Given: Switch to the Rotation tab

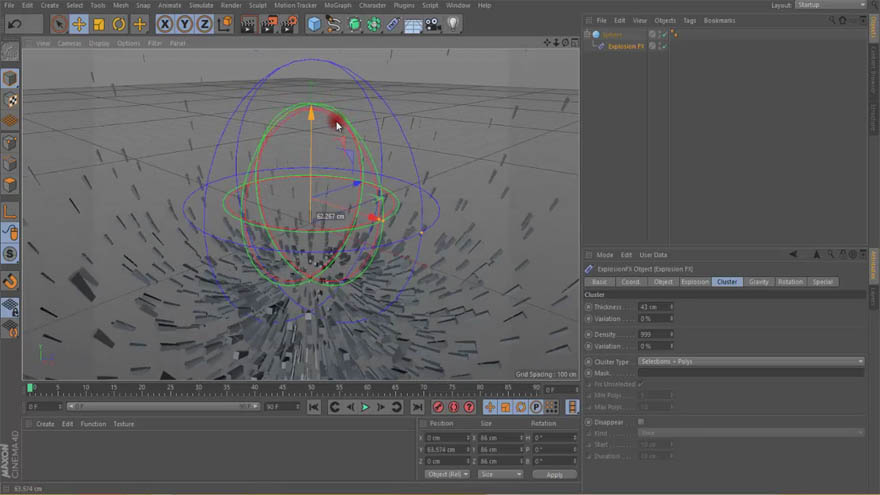Looking at the screenshot, I should coord(790,282).
